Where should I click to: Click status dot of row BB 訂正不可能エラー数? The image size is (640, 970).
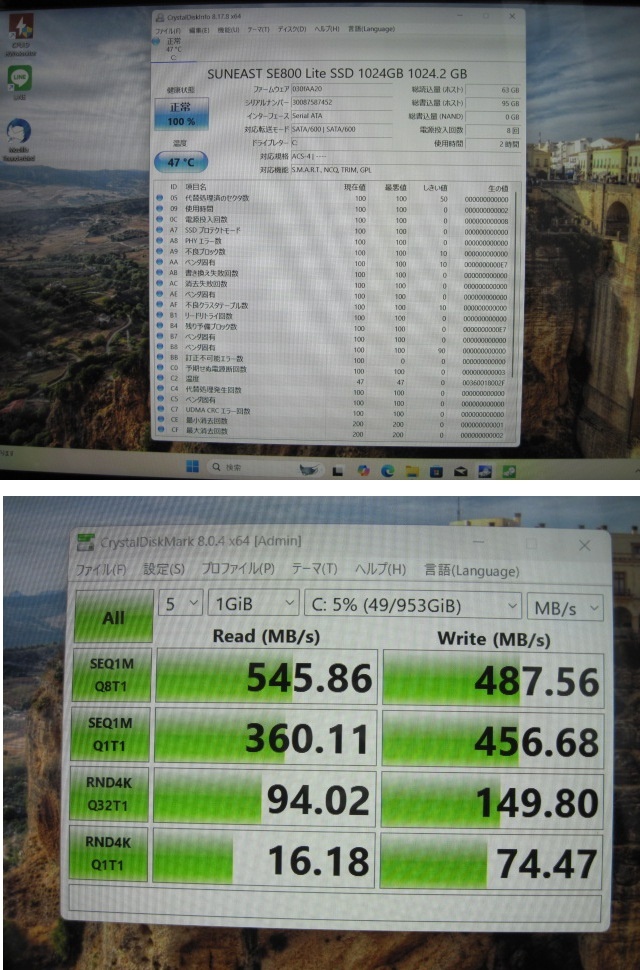160,358
